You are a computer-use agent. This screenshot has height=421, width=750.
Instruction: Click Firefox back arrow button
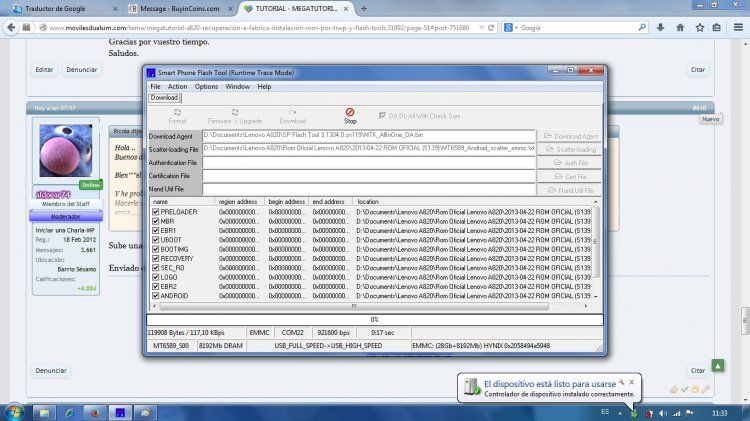pos(11,28)
